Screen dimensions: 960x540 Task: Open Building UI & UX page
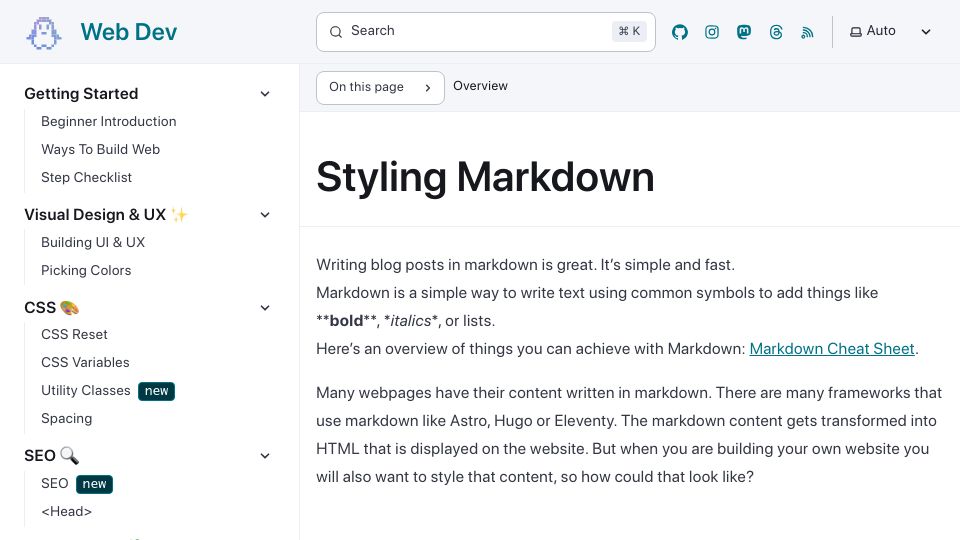(x=93, y=242)
